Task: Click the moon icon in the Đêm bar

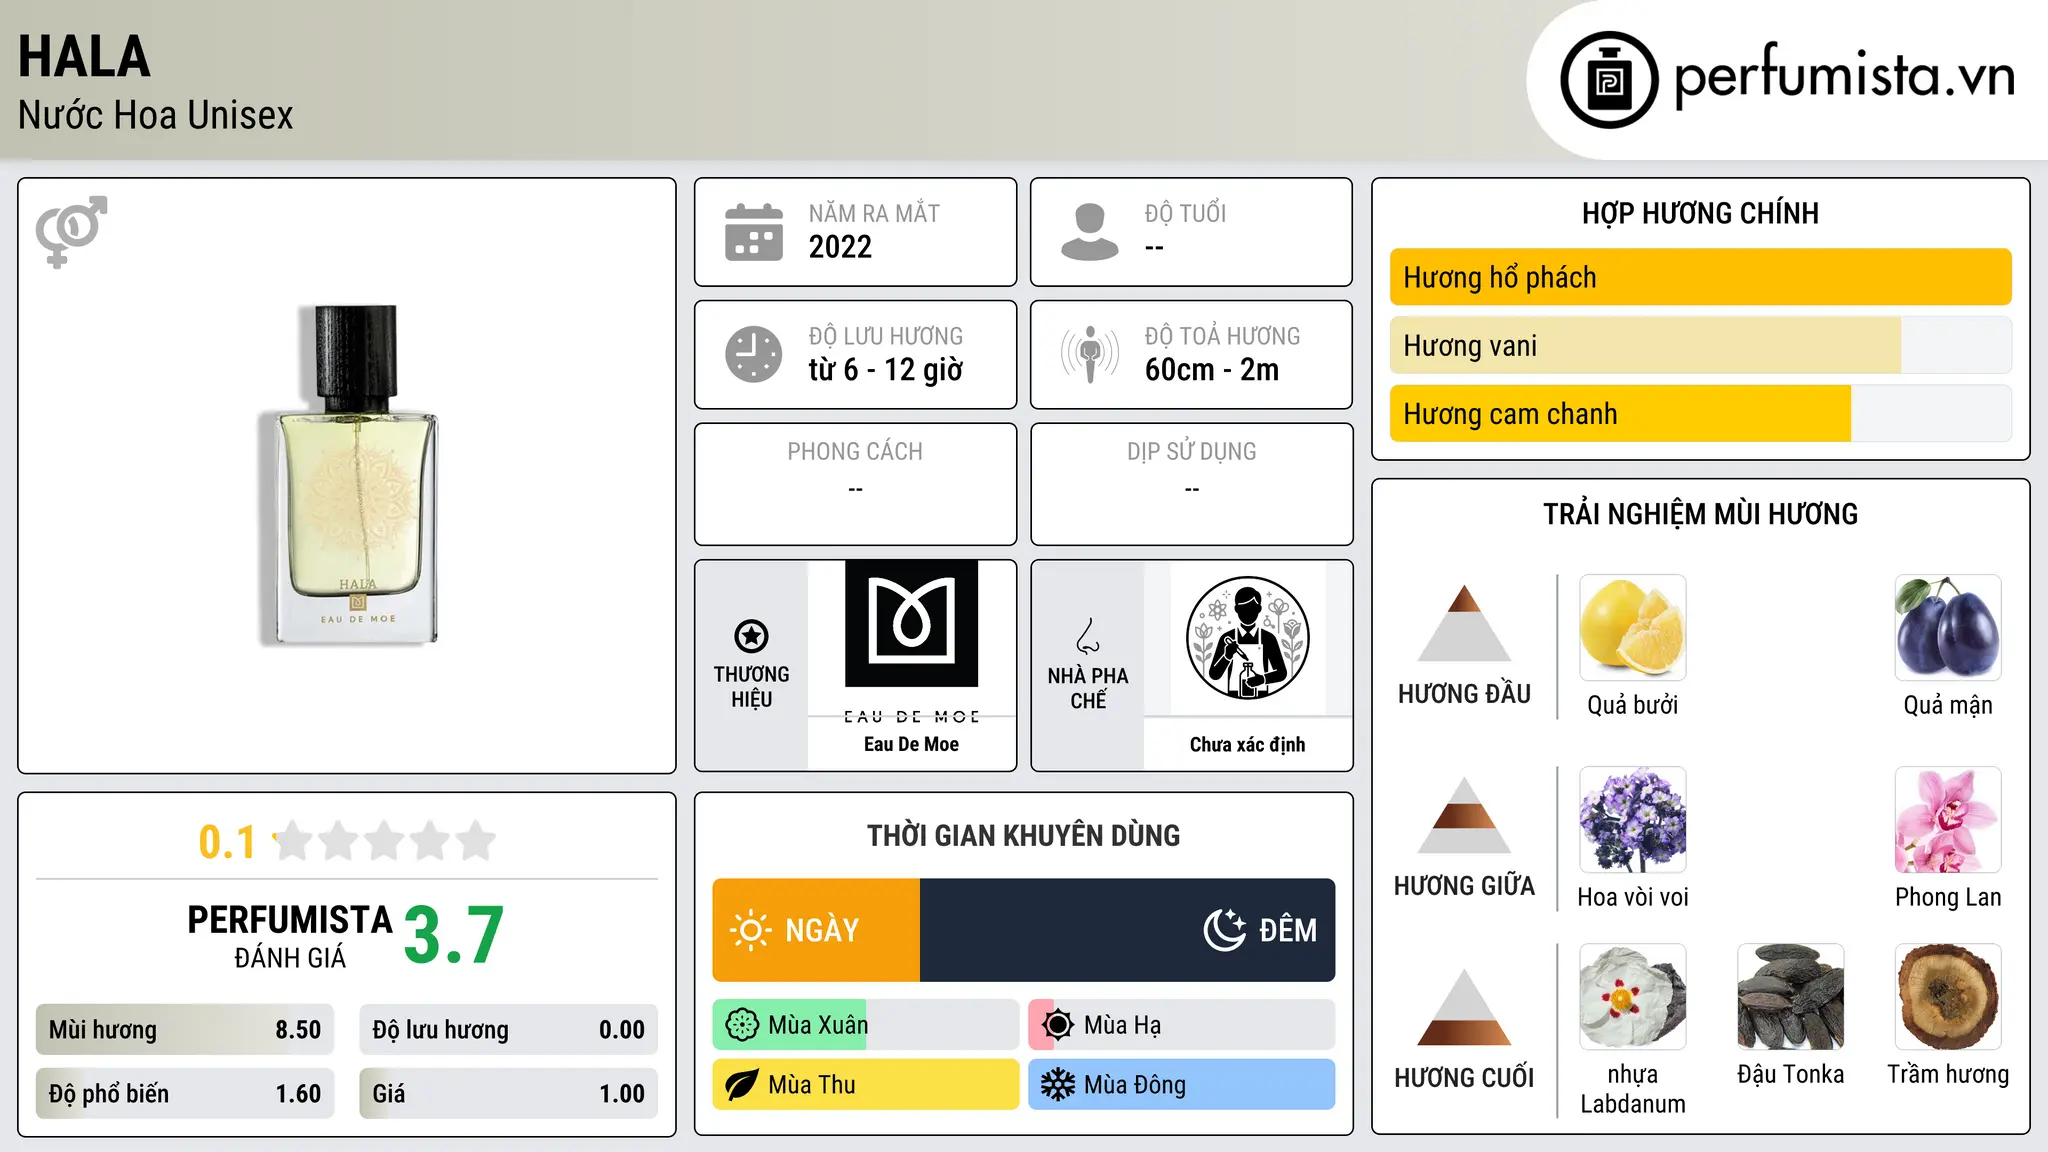Action: (1224, 930)
